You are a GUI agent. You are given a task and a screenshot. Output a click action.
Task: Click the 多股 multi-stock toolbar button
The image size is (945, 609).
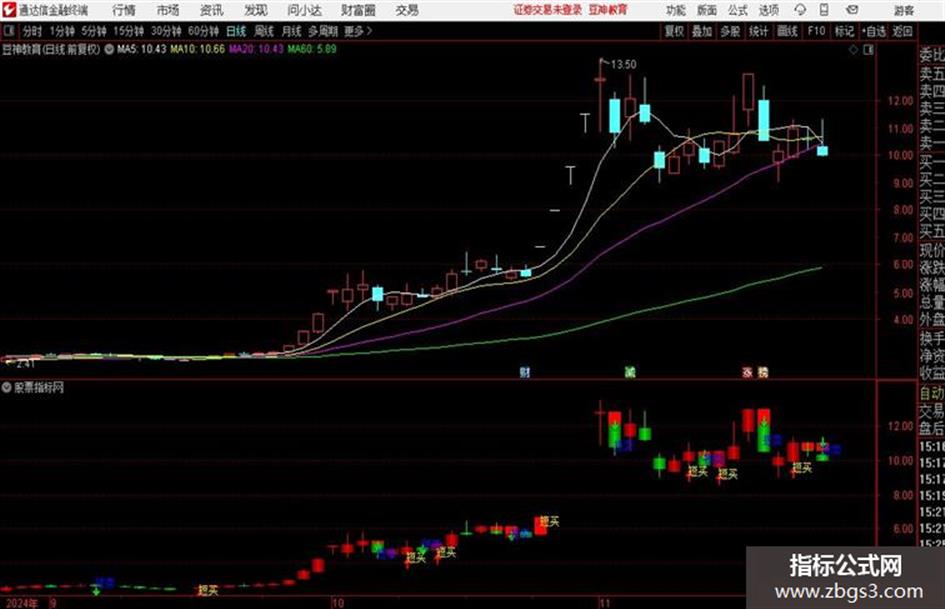coord(730,31)
